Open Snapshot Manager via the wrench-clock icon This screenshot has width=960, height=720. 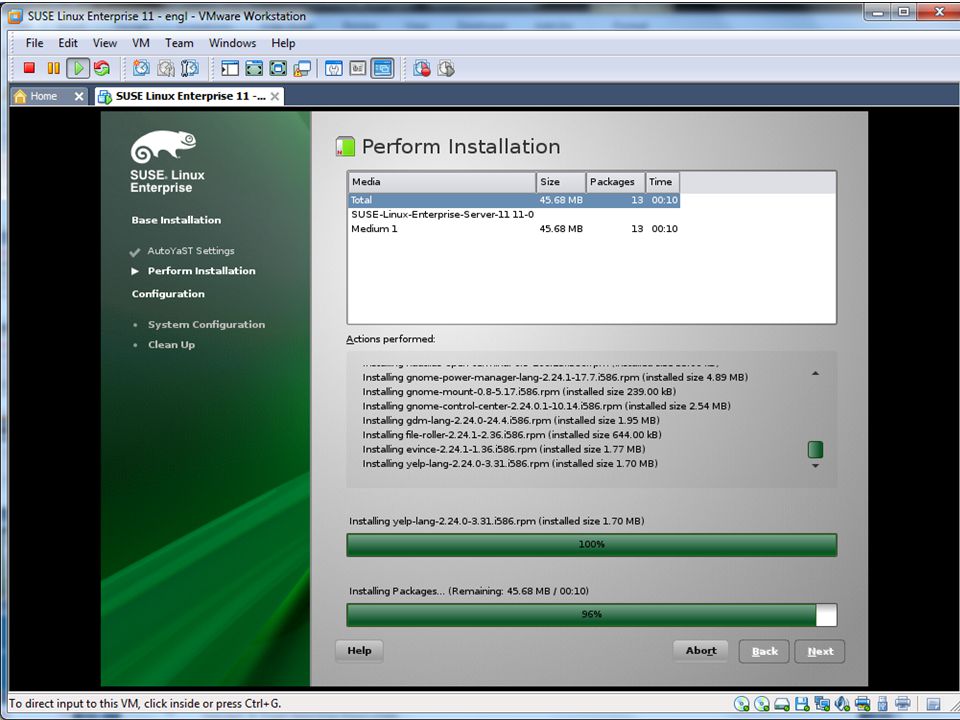pos(190,68)
